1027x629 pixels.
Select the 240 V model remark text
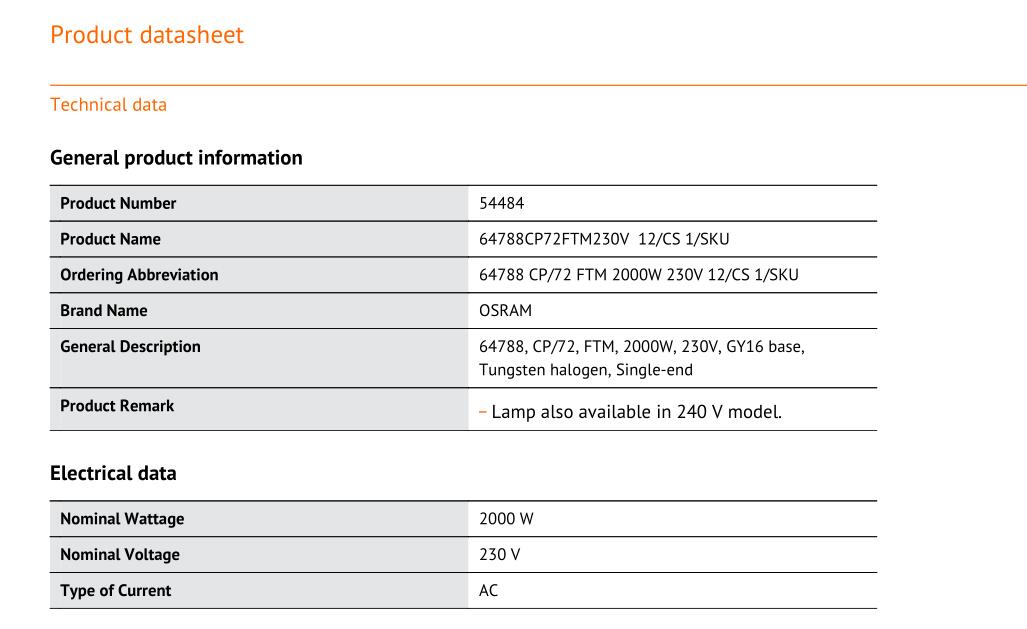point(636,412)
